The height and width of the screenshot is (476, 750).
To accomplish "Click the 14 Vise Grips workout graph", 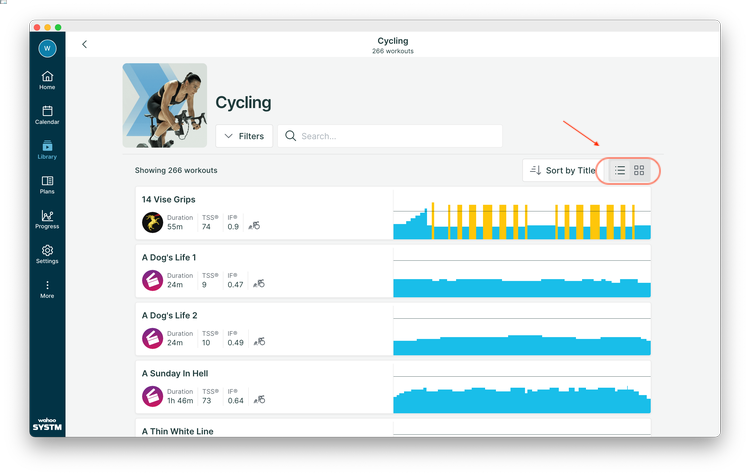I will click(522, 215).
